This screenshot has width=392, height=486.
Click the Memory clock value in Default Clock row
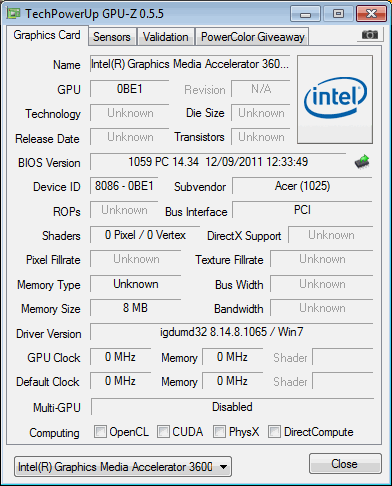coord(232,381)
